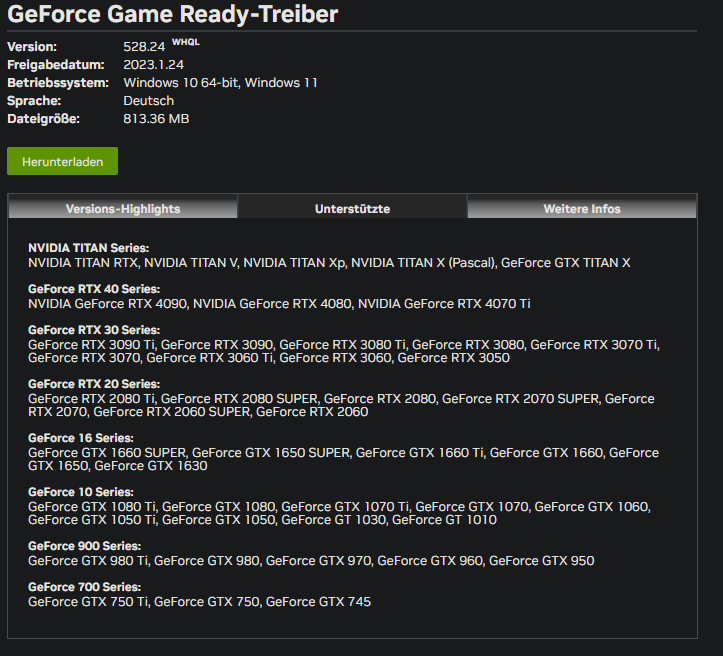Click the GeForce GT 1010 entry
723x656 pixels.
[x=444, y=520]
